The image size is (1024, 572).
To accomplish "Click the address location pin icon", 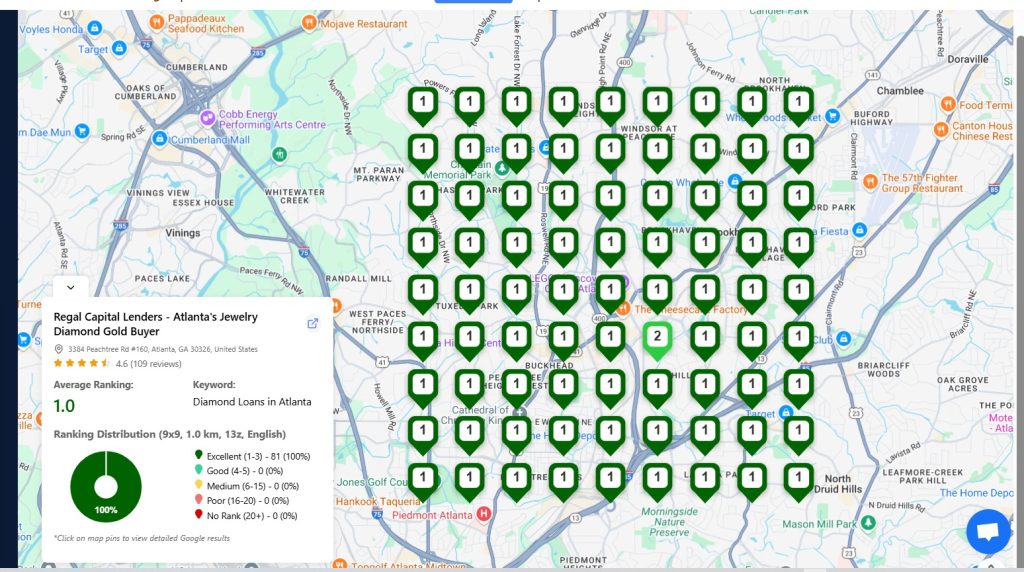I will coord(59,349).
